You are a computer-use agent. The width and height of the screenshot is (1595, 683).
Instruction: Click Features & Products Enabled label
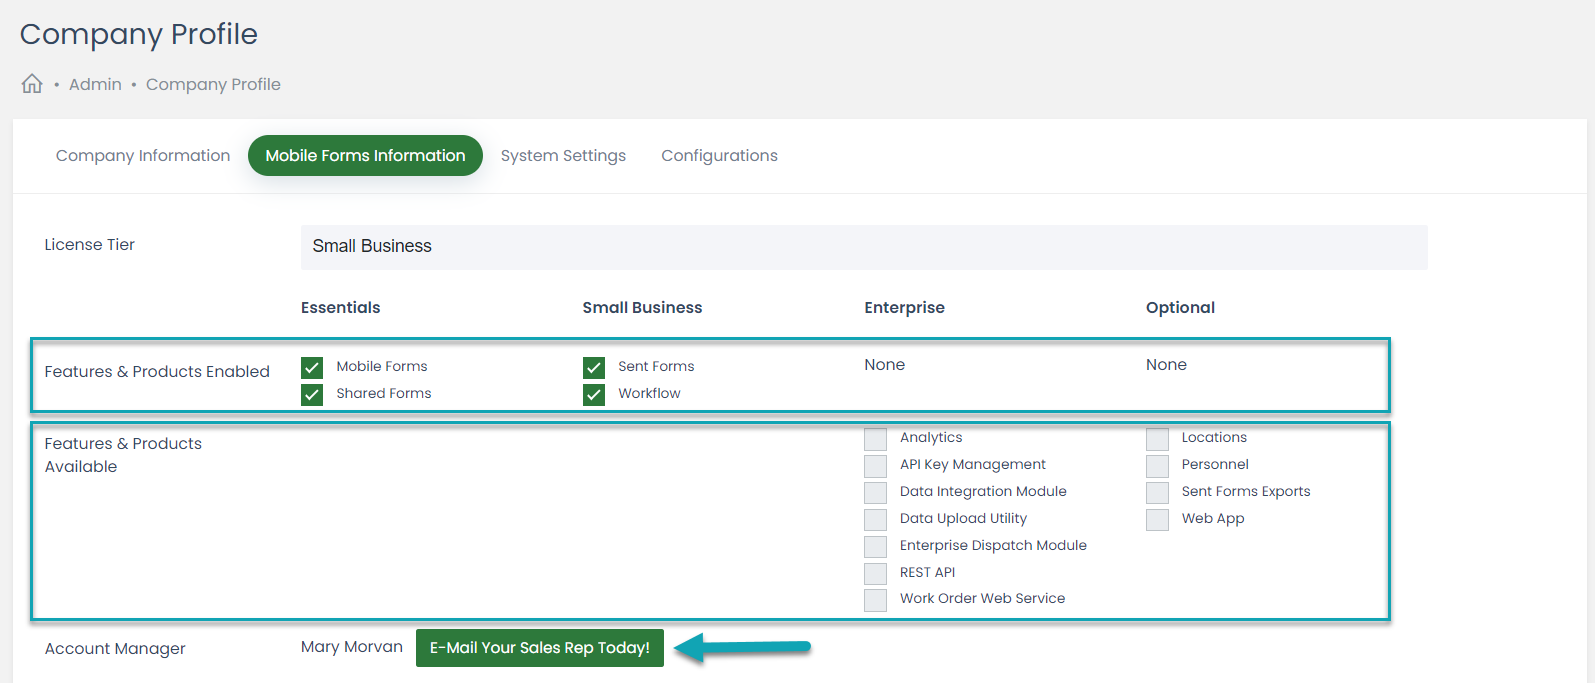(x=157, y=372)
